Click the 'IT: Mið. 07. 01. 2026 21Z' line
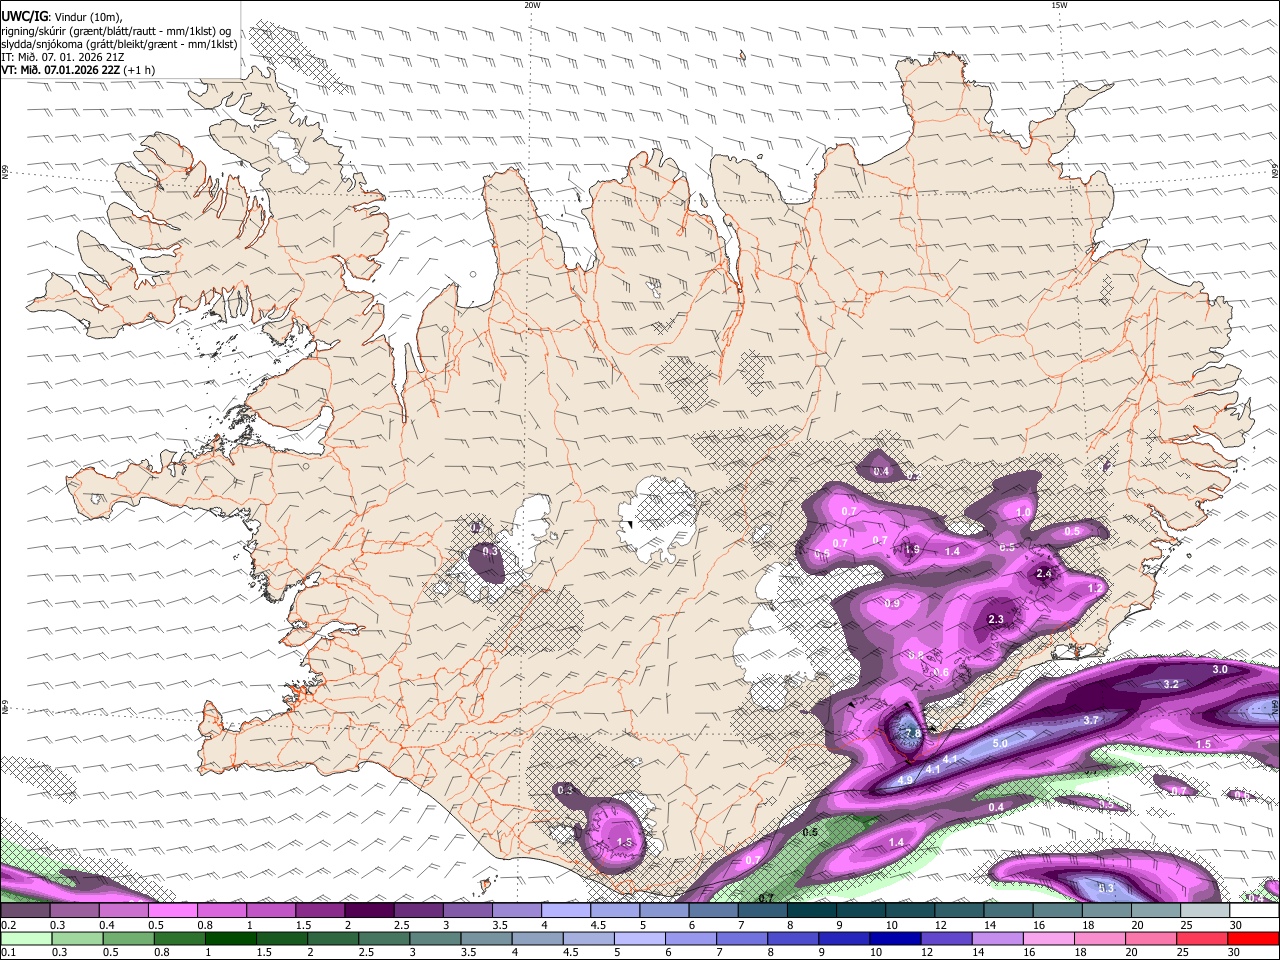Viewport: 1280px width, 960px height. tap(63, 57)
